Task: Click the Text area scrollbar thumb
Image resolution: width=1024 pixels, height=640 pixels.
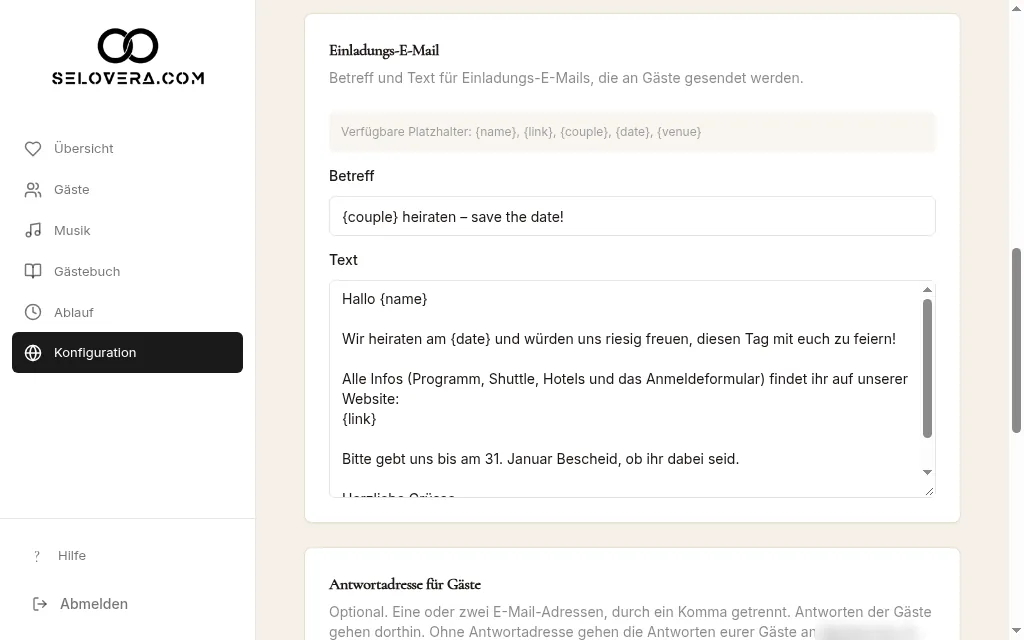Action: (x=927, y=368)
